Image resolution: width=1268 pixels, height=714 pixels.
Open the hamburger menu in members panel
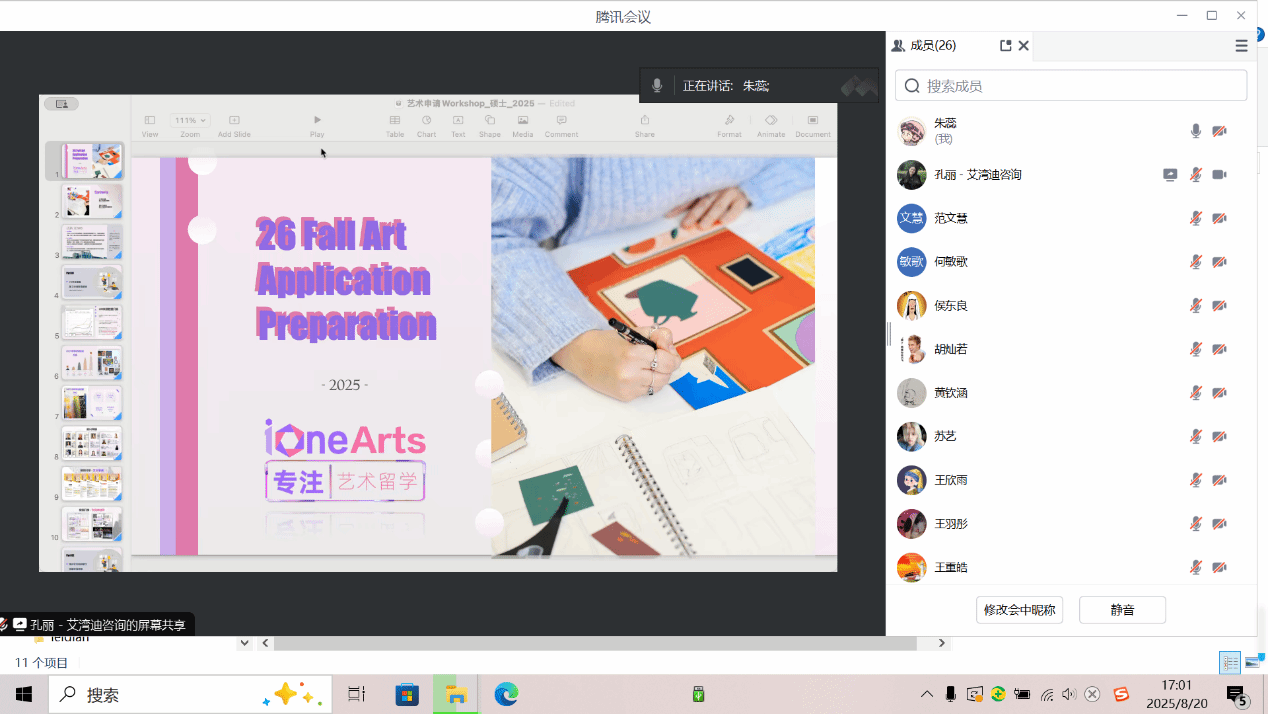pos(1241,46)
